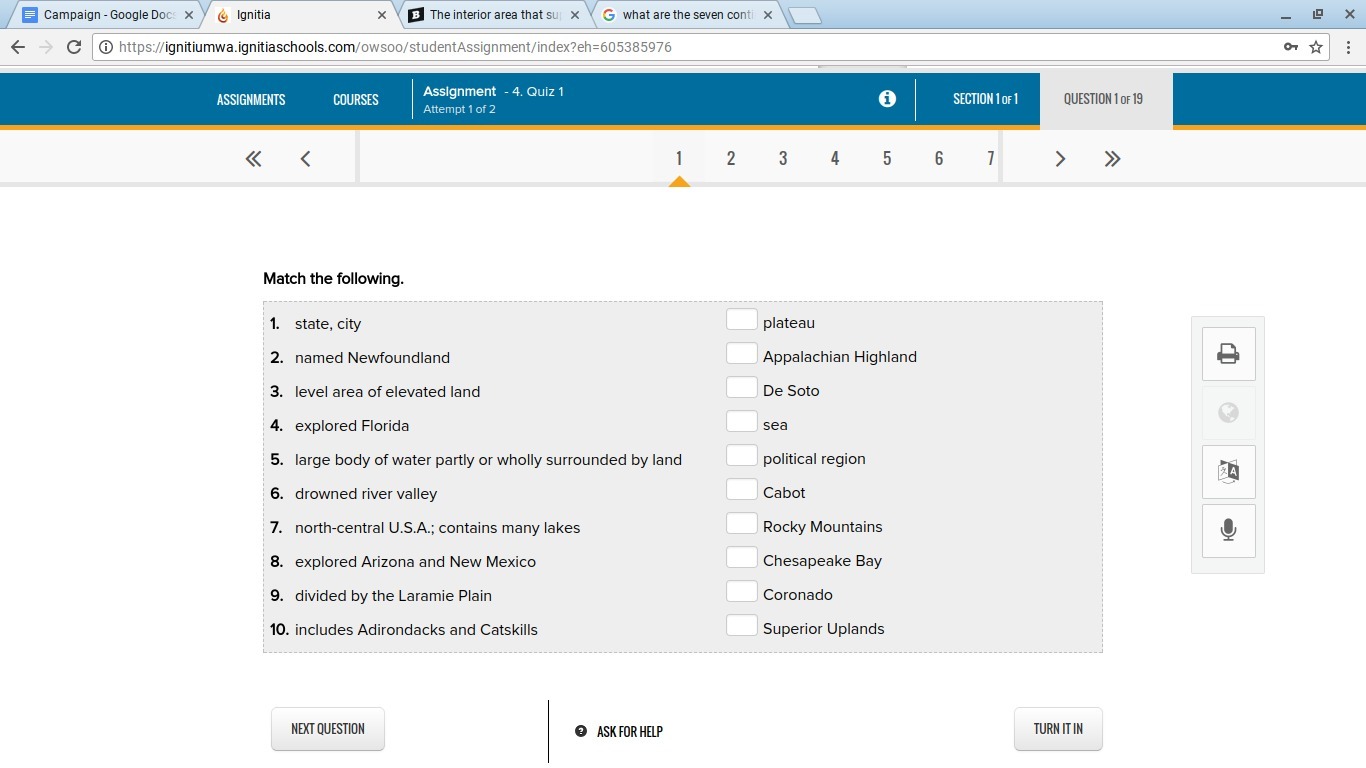Click the browser address bar URL

pos(395,47)
